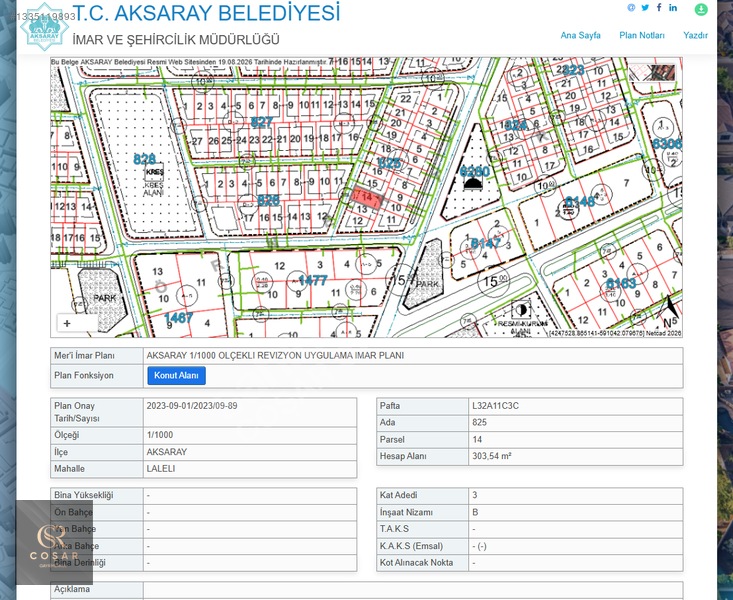Image resolution: width=733 pixels, height=600 pixels.
Task: Click block number 6147 on the map
Action: tap(486, 243)
